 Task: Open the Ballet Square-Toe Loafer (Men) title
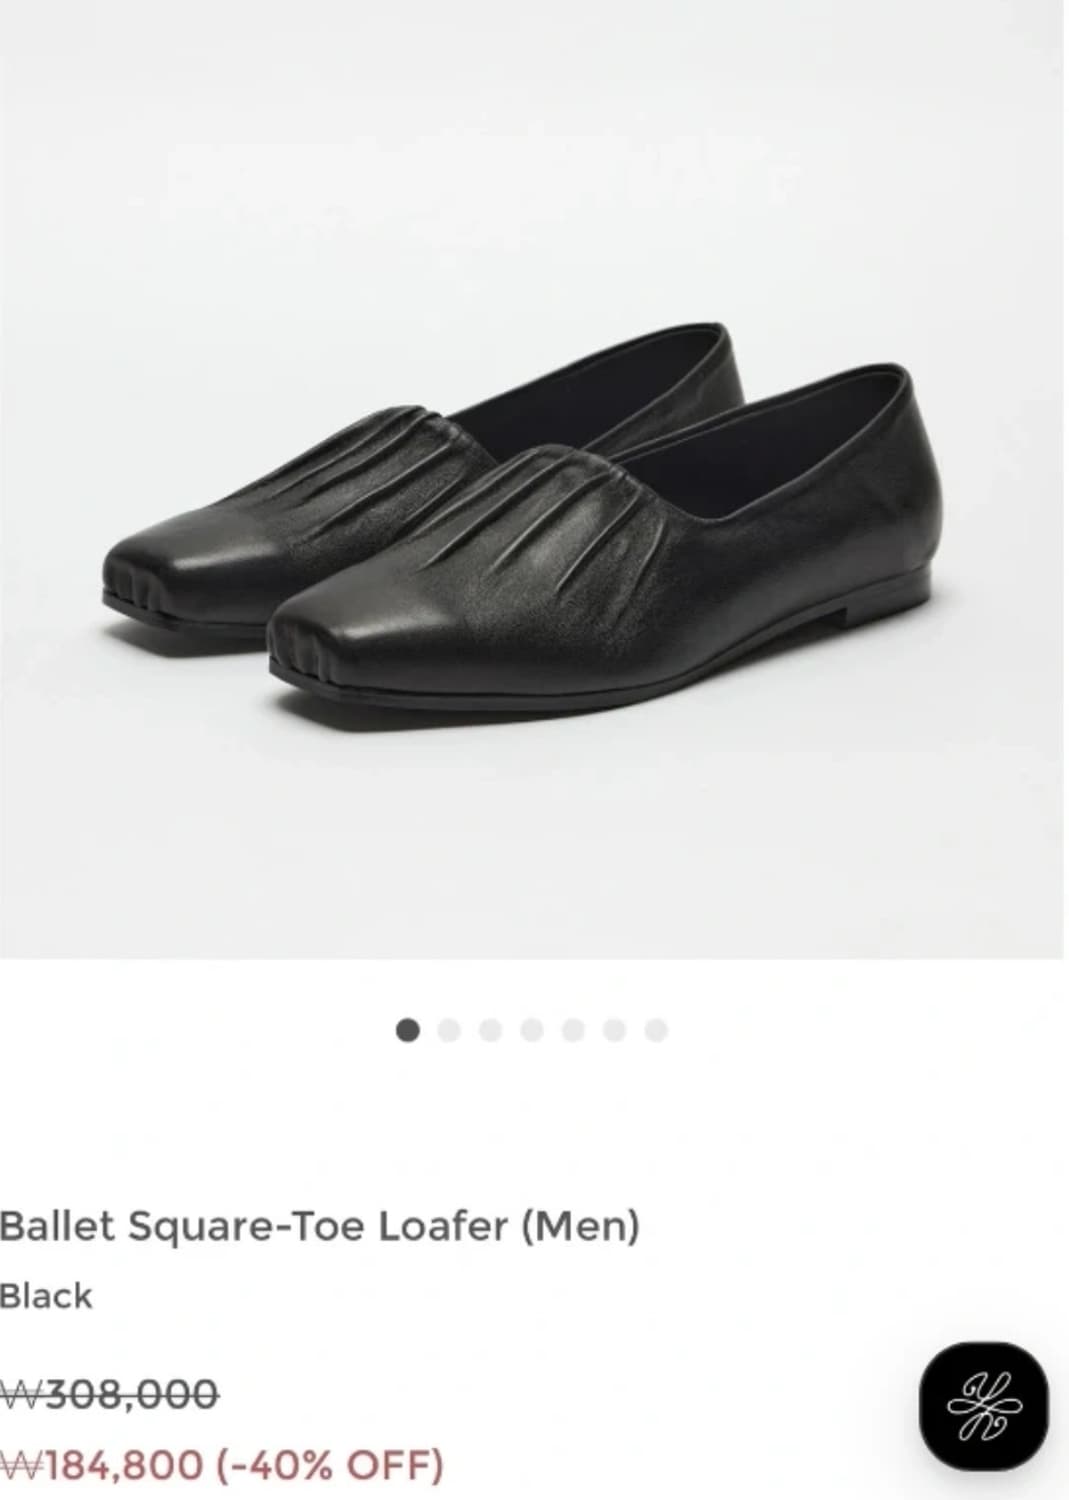click(x=319, y=1225)
